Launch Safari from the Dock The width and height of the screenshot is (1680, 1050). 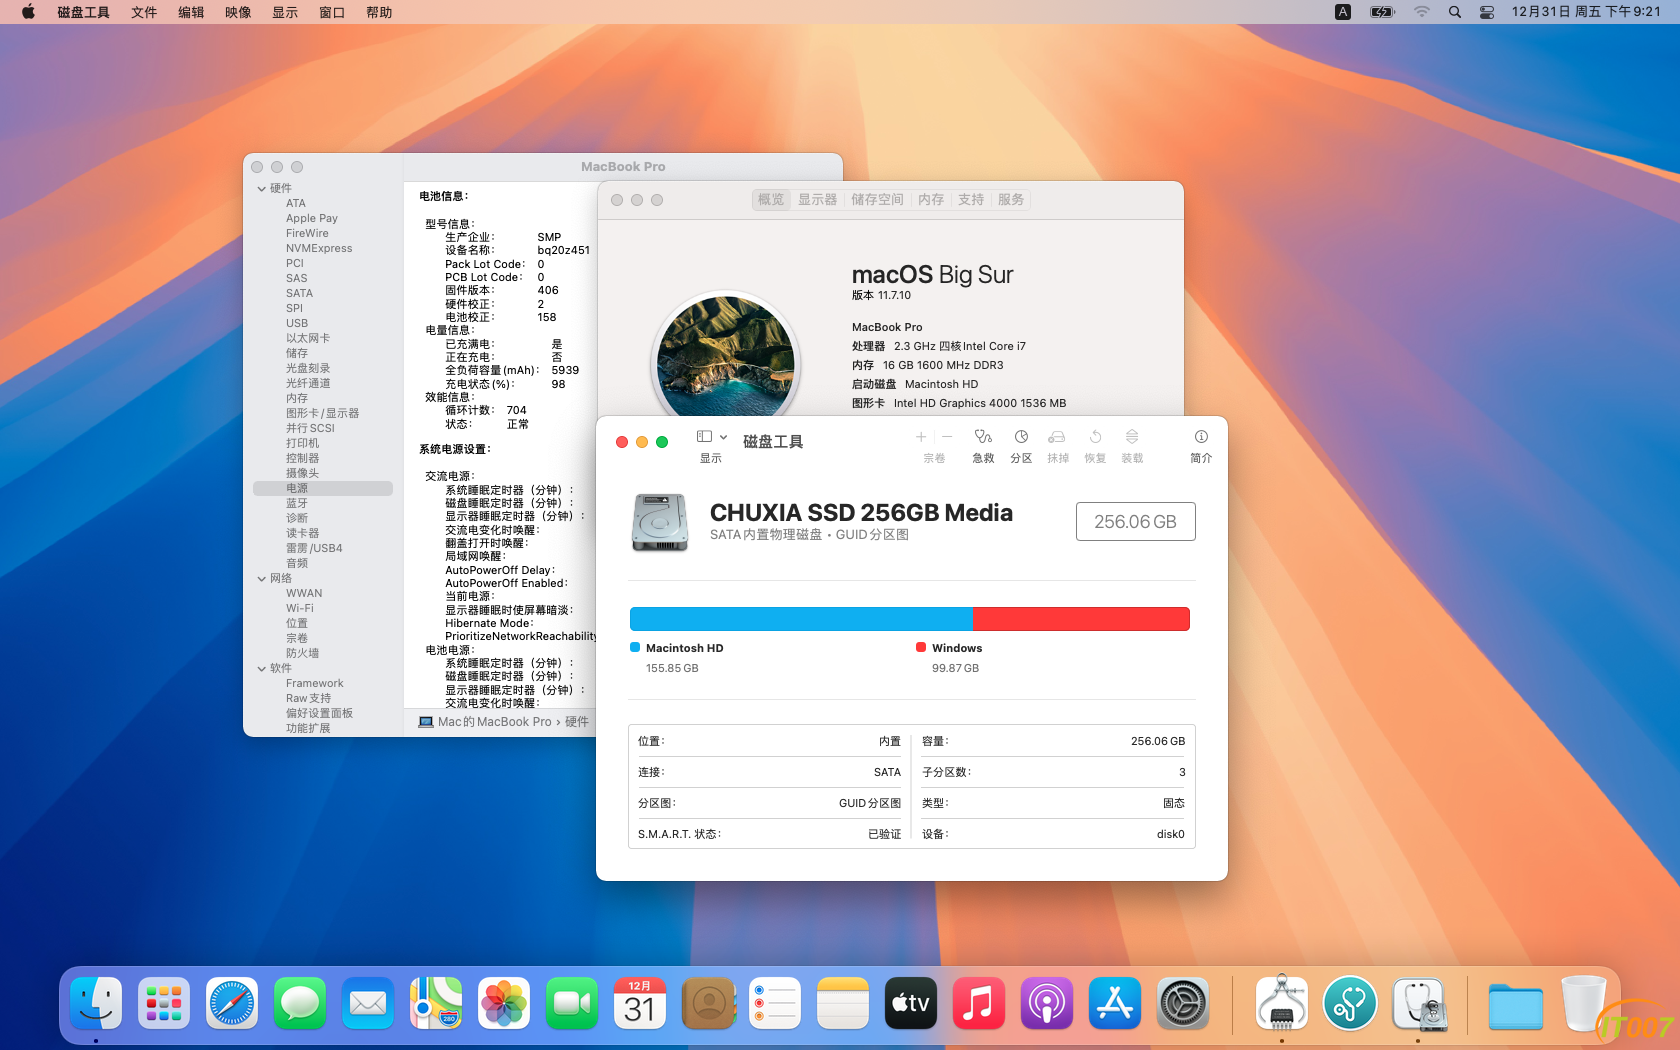pyautogui.click(x=232, y=1003)
